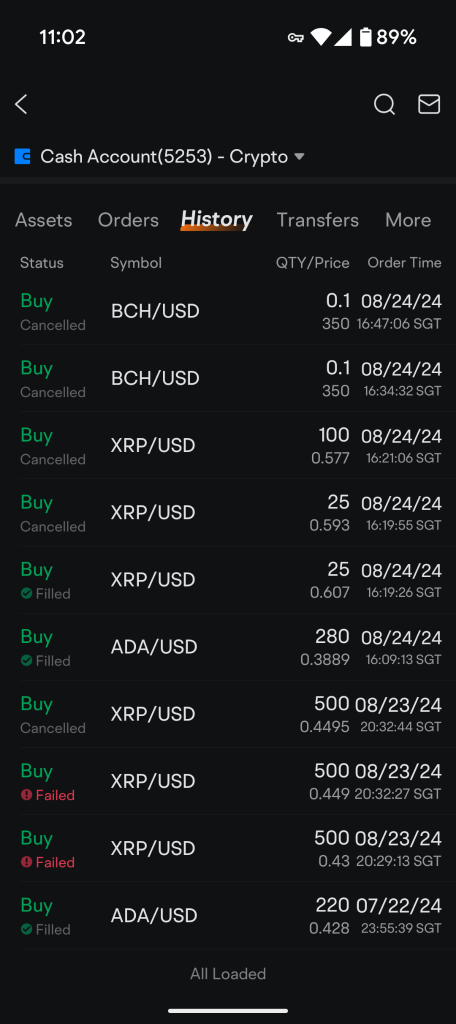Tap the battery icon in status bar

point(365,37)
